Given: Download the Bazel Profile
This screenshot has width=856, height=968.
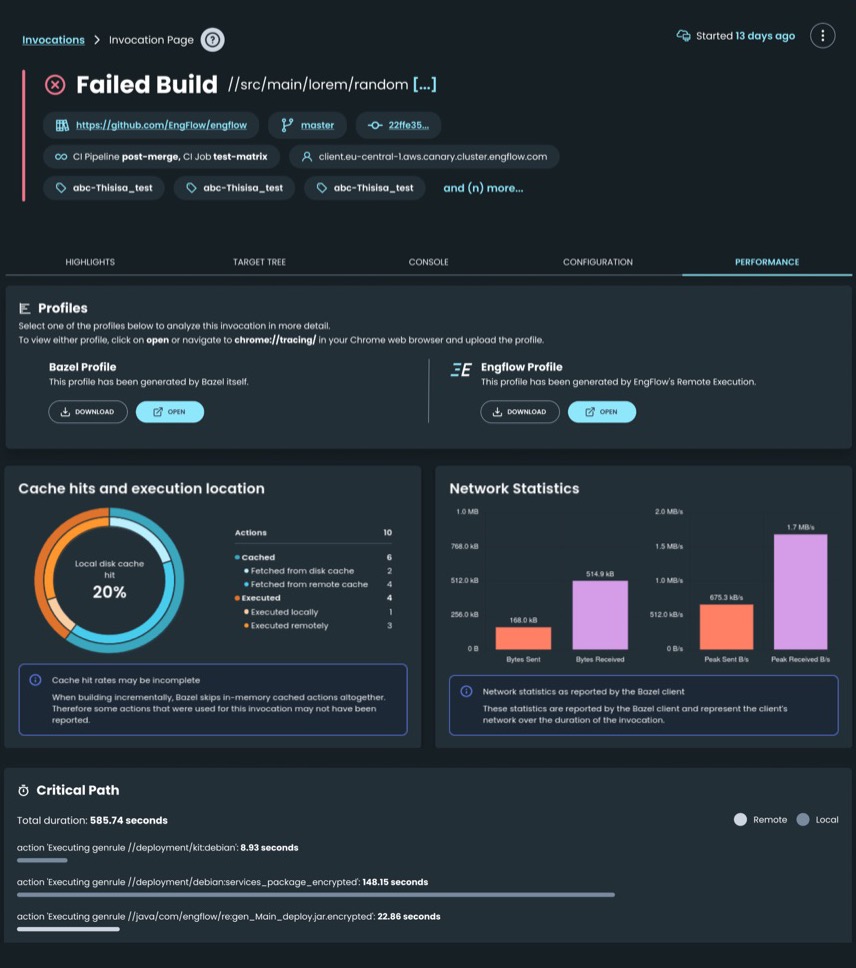Looking at the screenshot, I should point(88,412).
